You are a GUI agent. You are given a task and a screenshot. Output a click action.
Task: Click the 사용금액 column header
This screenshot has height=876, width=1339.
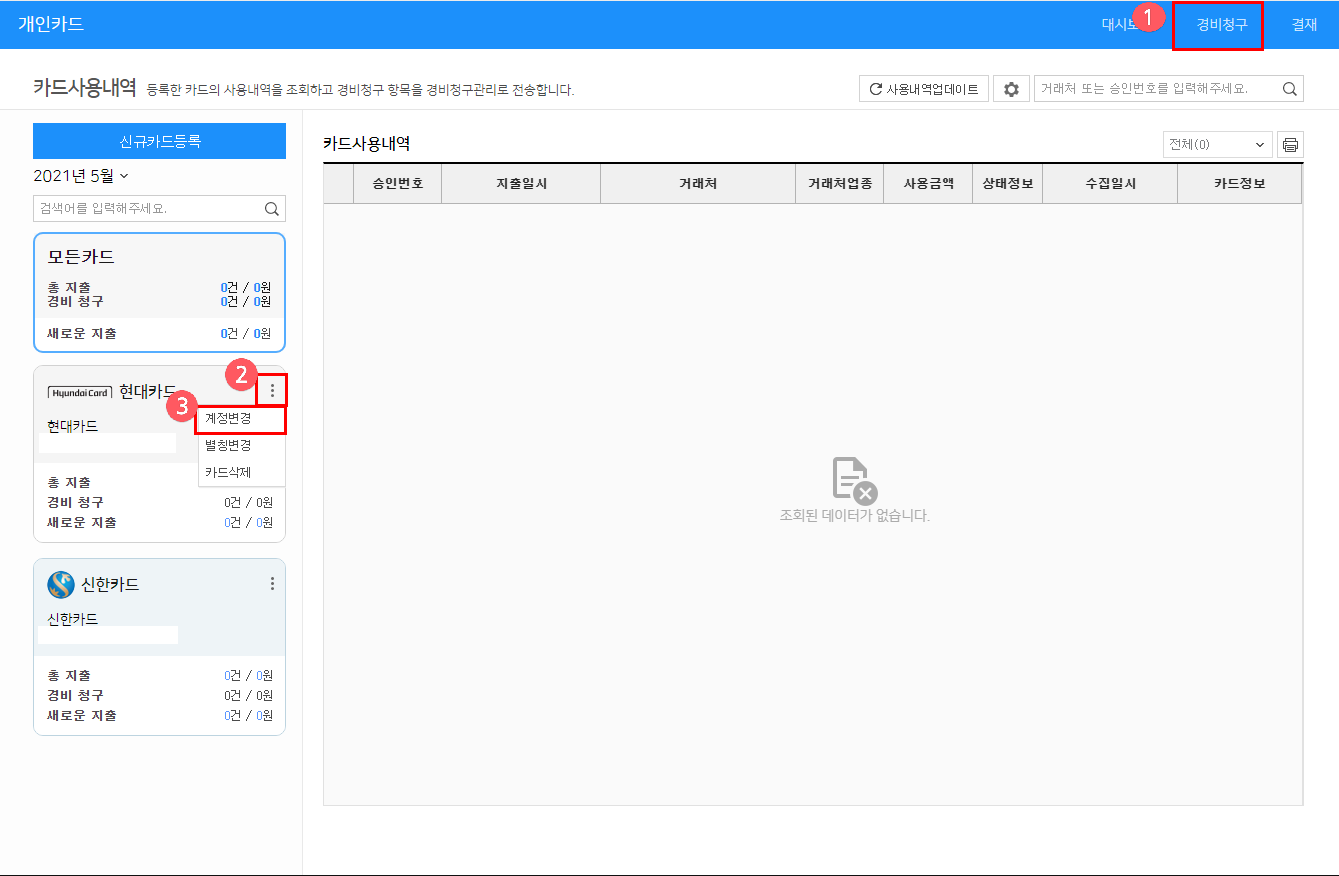[928, 184]
